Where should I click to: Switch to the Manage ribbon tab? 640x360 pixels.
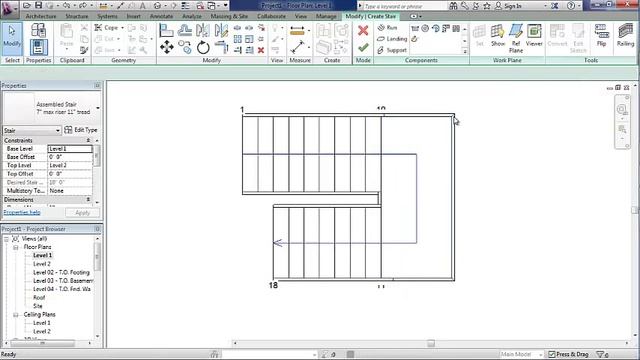pyautogui.click(x=326, y=16)
